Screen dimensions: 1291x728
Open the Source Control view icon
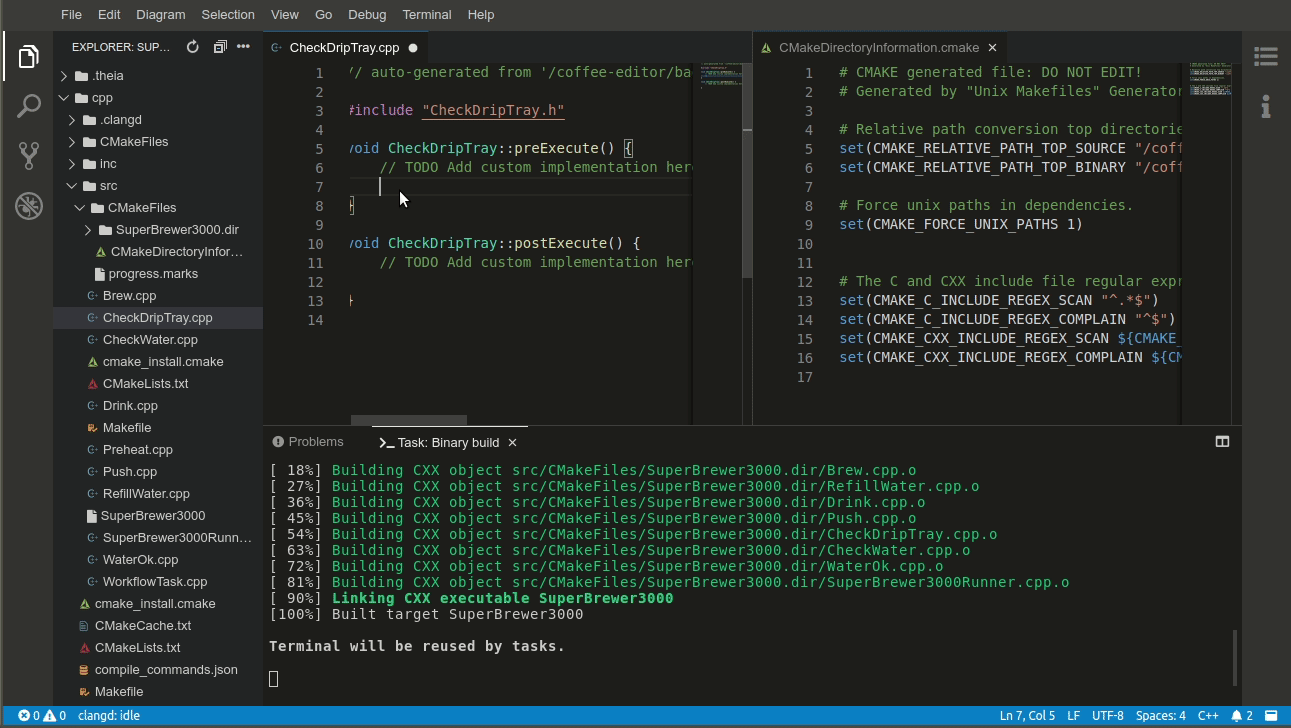(28, 155)
